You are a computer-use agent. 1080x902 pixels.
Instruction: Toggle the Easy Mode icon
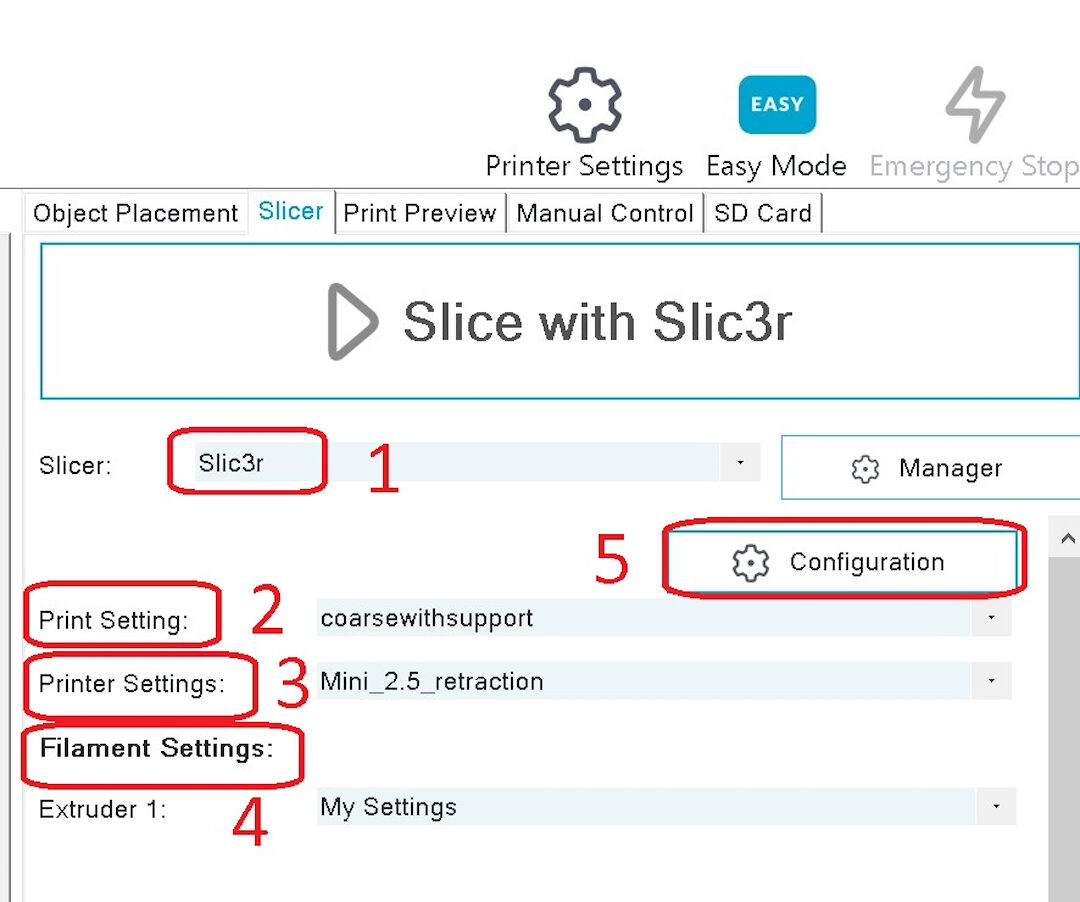click(777, 105)
